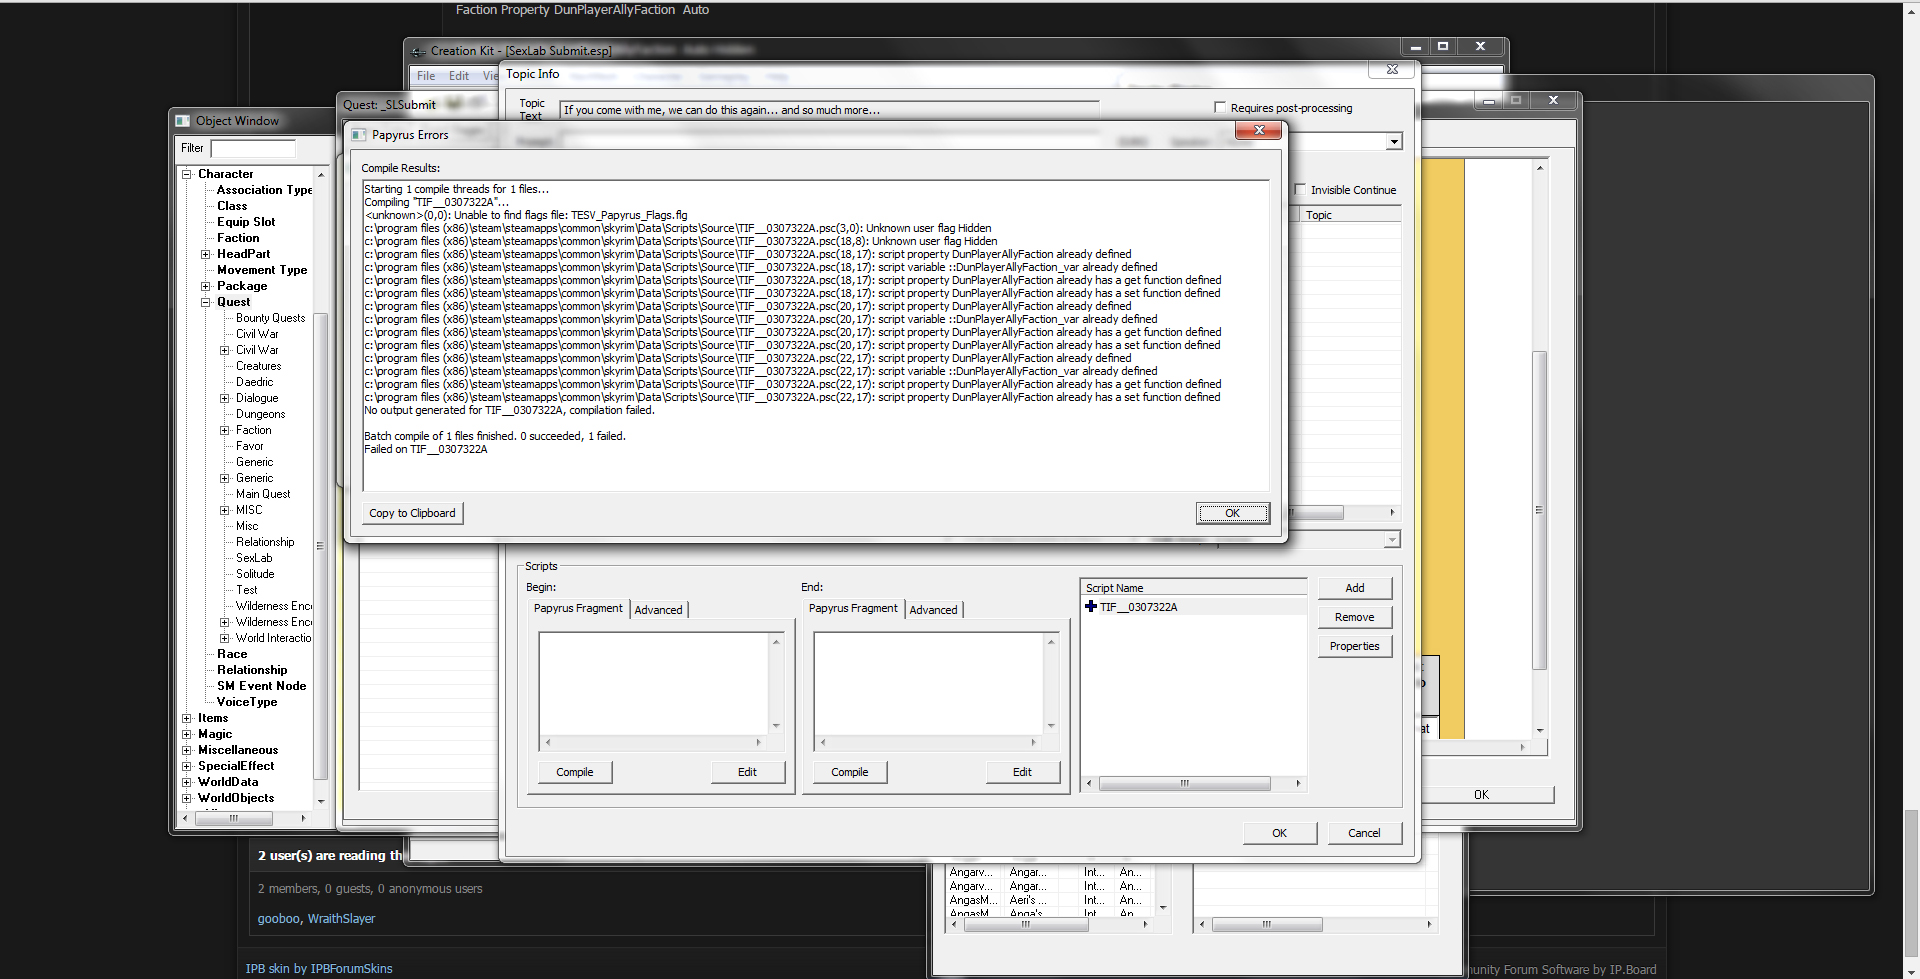The height and width of the screenshot is (979, 1920).
Task: Click OK in the background quest window
Action: [x=1481, y=795]
